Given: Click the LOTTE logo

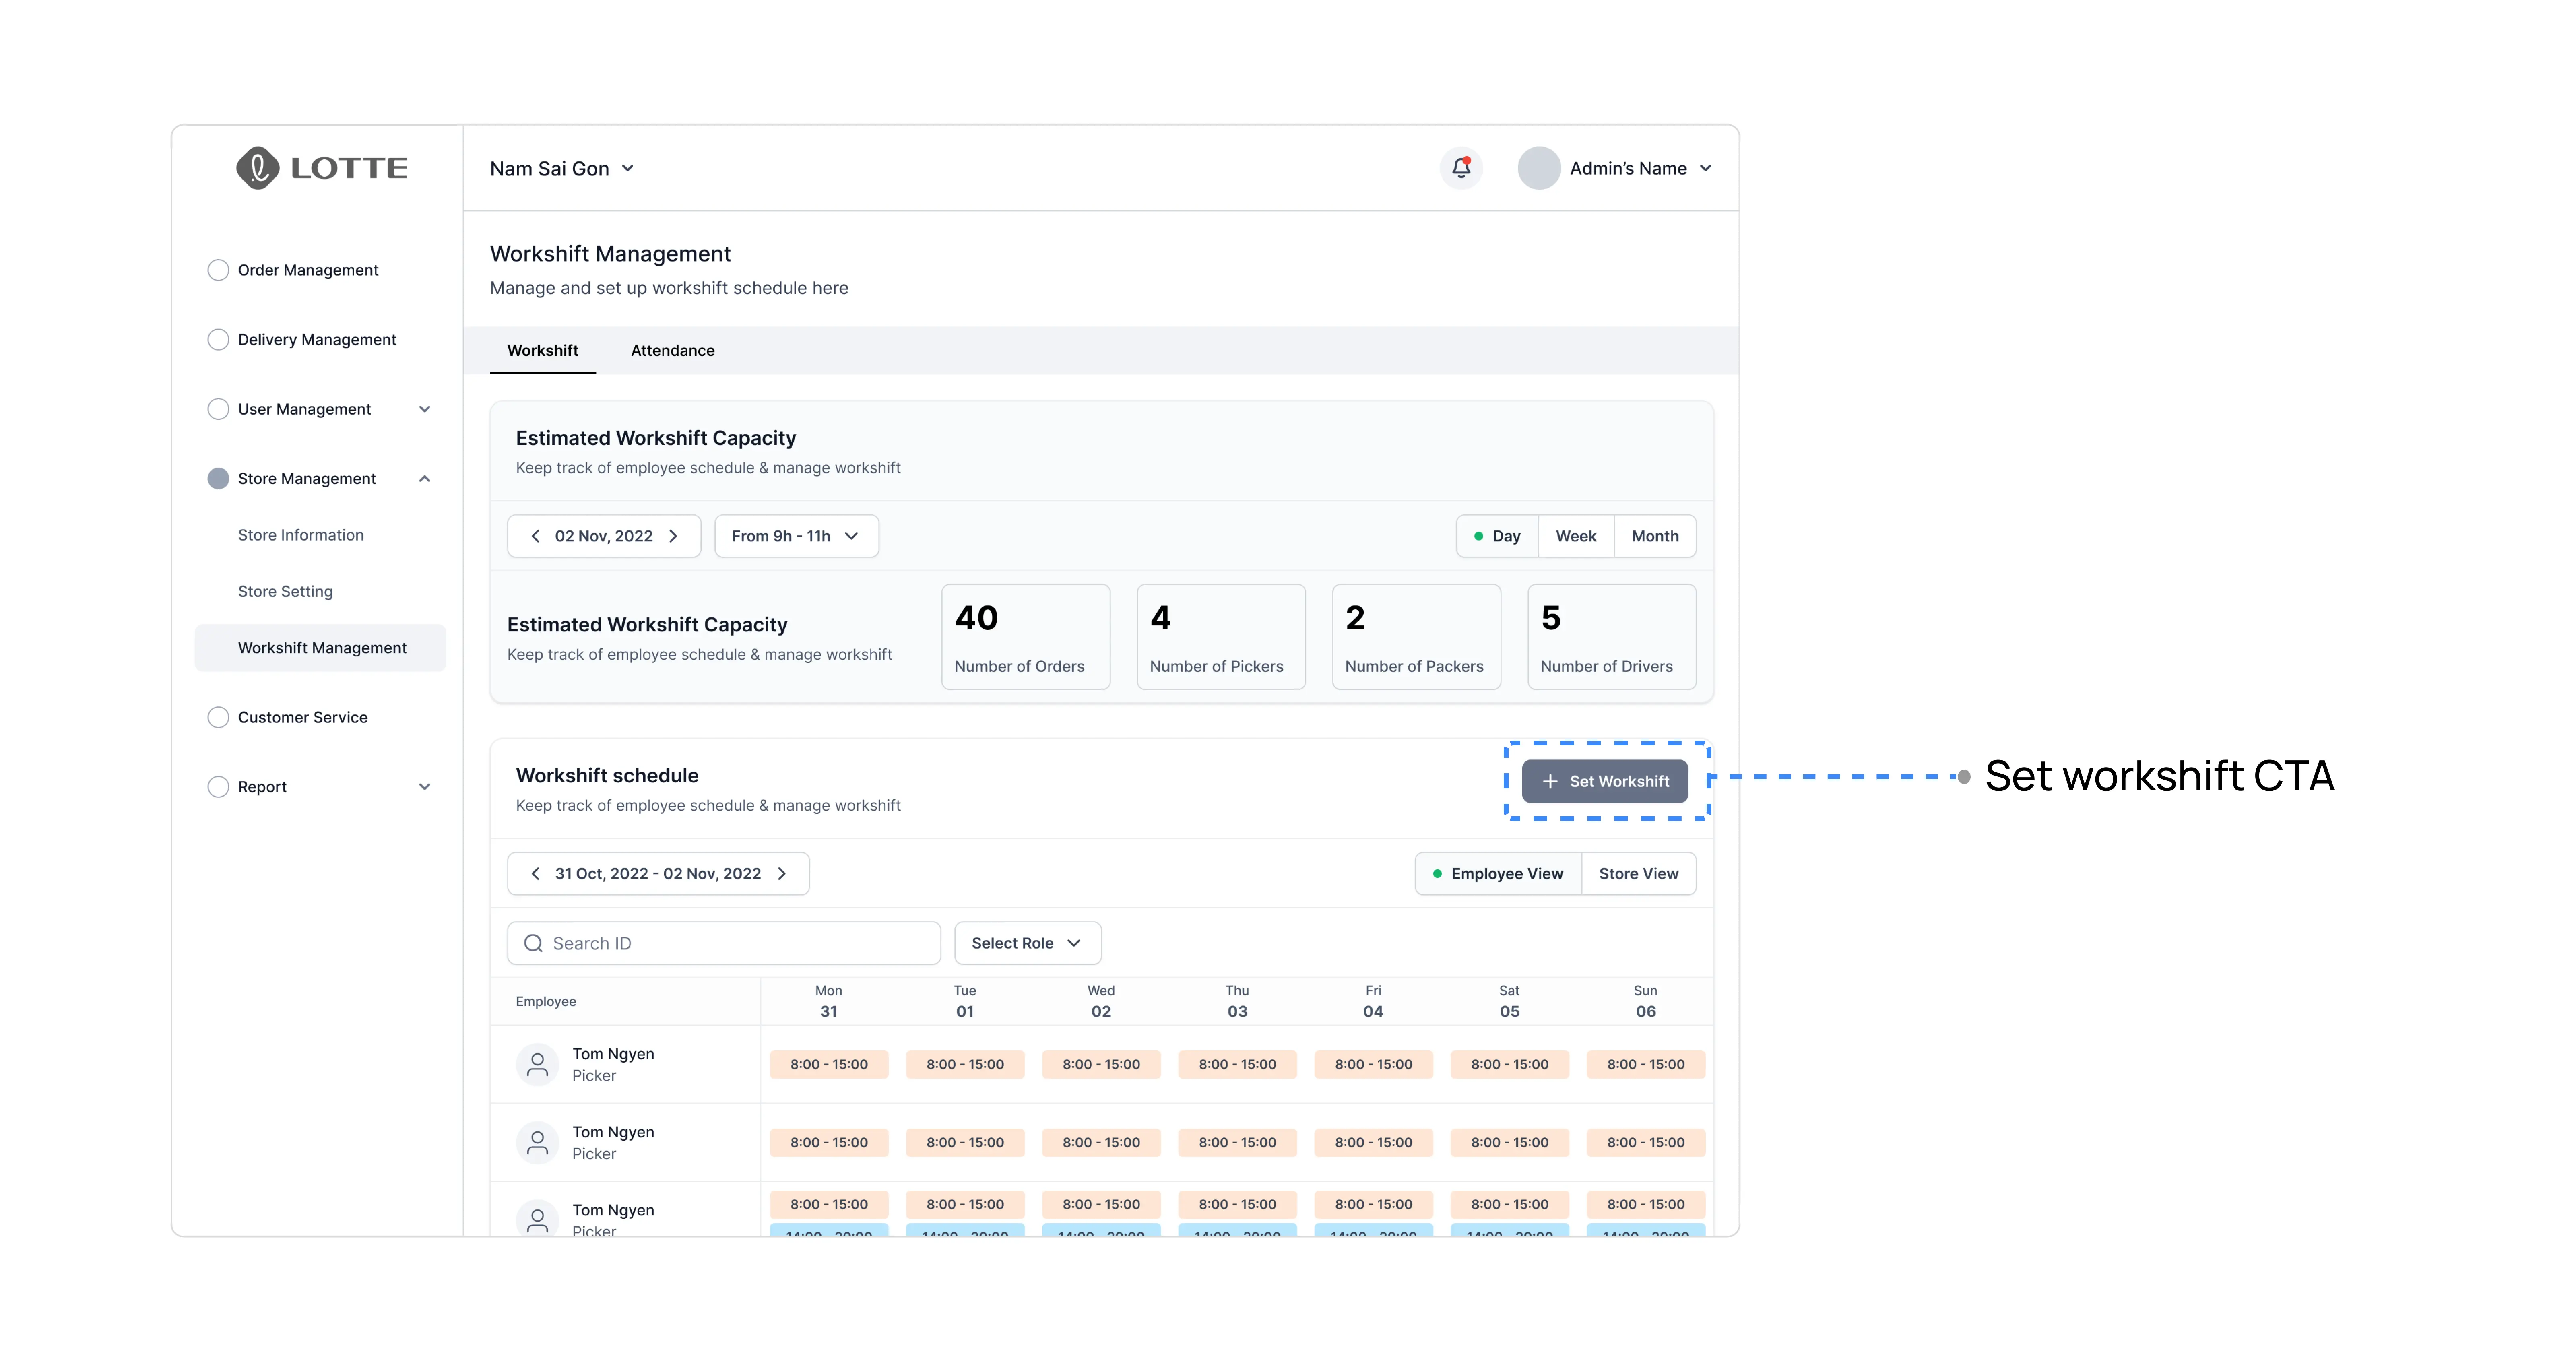Looking at the screenshot, I should pos(321,168).
